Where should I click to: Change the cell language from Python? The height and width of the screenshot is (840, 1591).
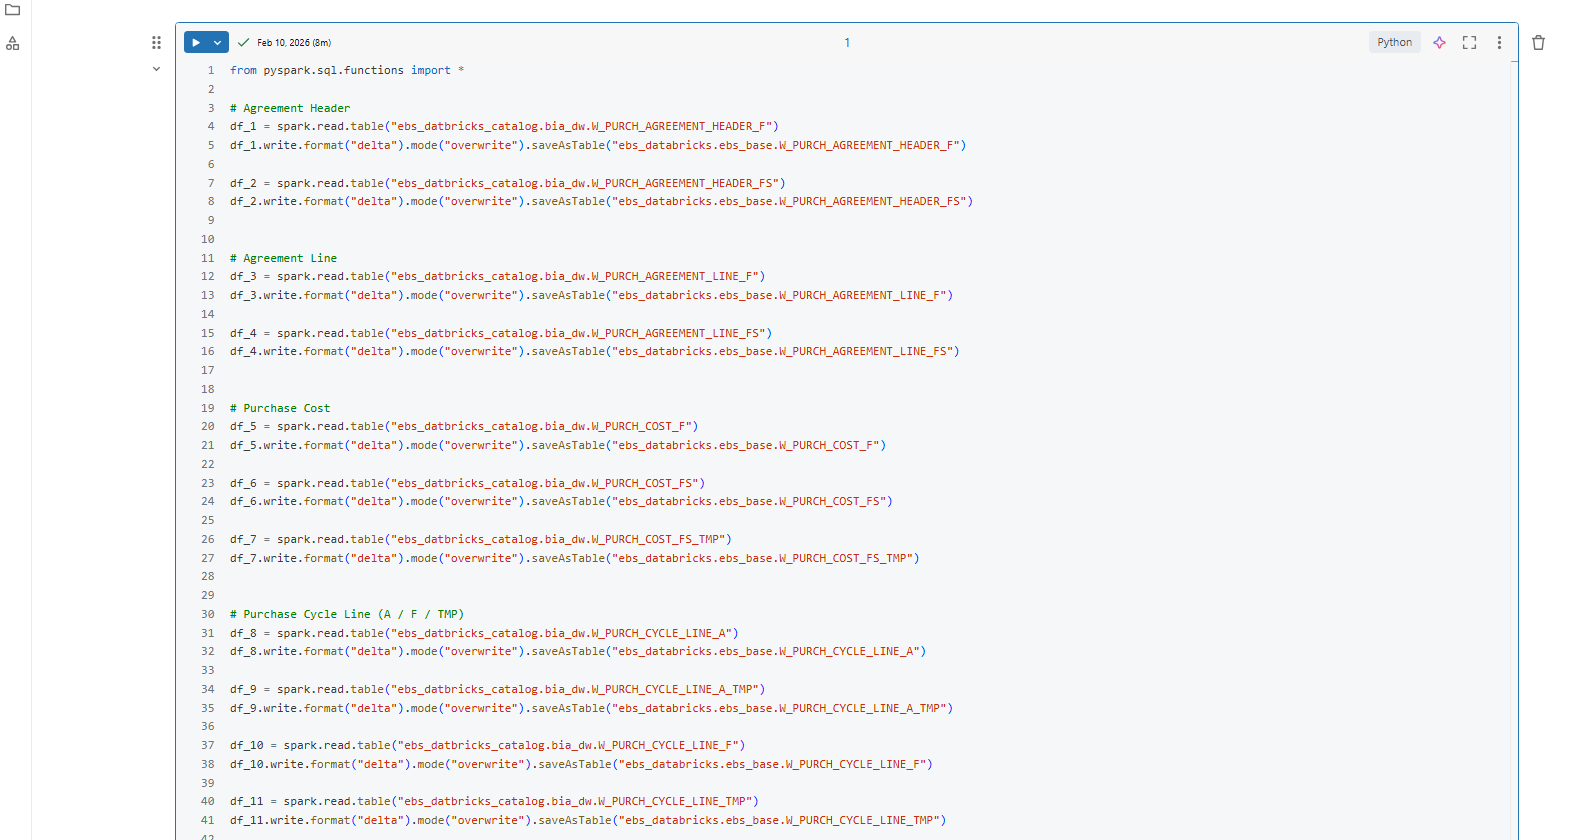click(x=1394, y=42)
